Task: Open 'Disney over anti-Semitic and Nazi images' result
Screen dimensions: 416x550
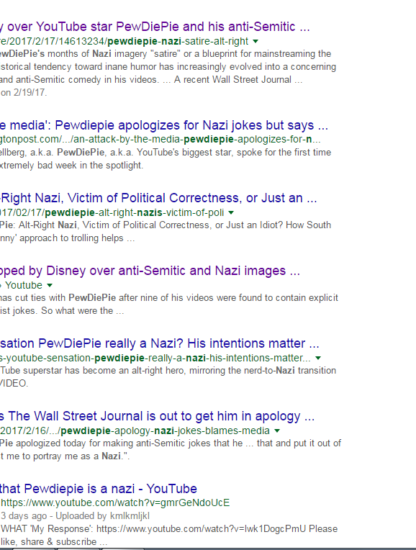Action: [150, 271]
